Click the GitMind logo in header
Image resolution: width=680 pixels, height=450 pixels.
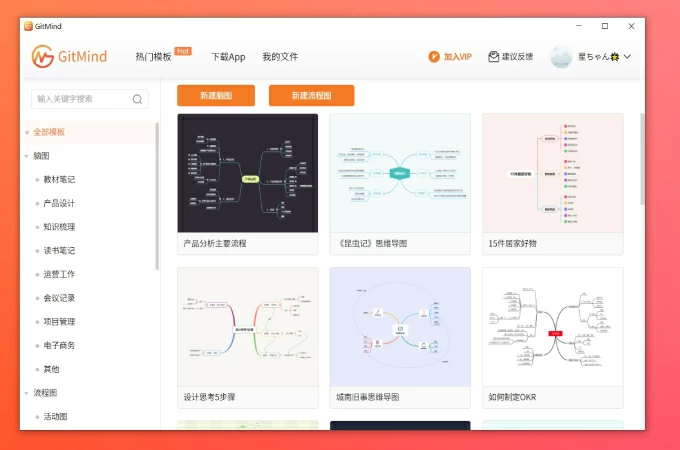tap(69, 56)
